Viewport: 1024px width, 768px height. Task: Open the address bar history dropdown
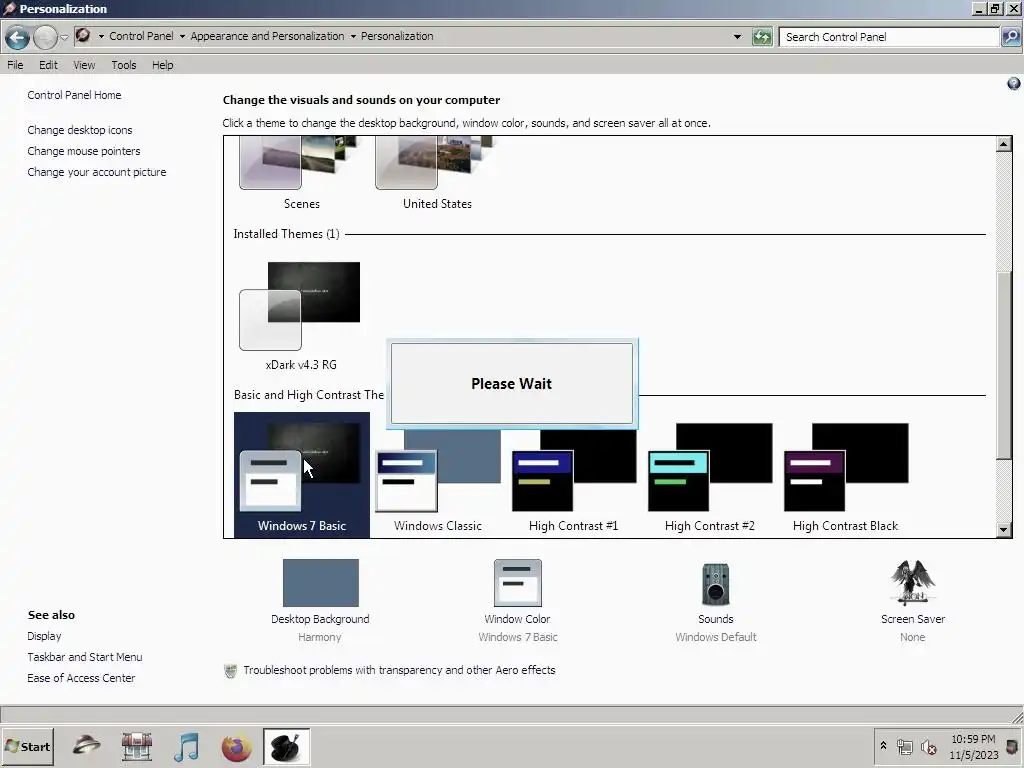point(737,37)
